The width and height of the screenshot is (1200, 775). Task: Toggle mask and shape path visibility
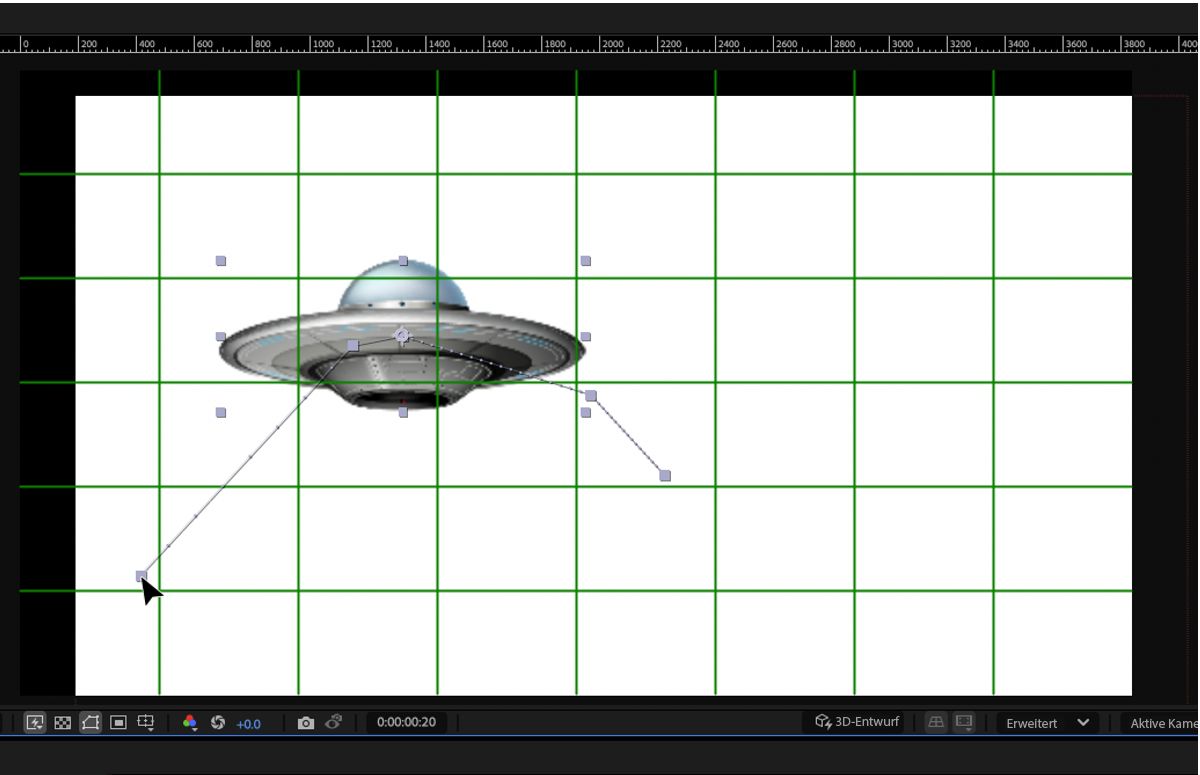tap(91, 722)
